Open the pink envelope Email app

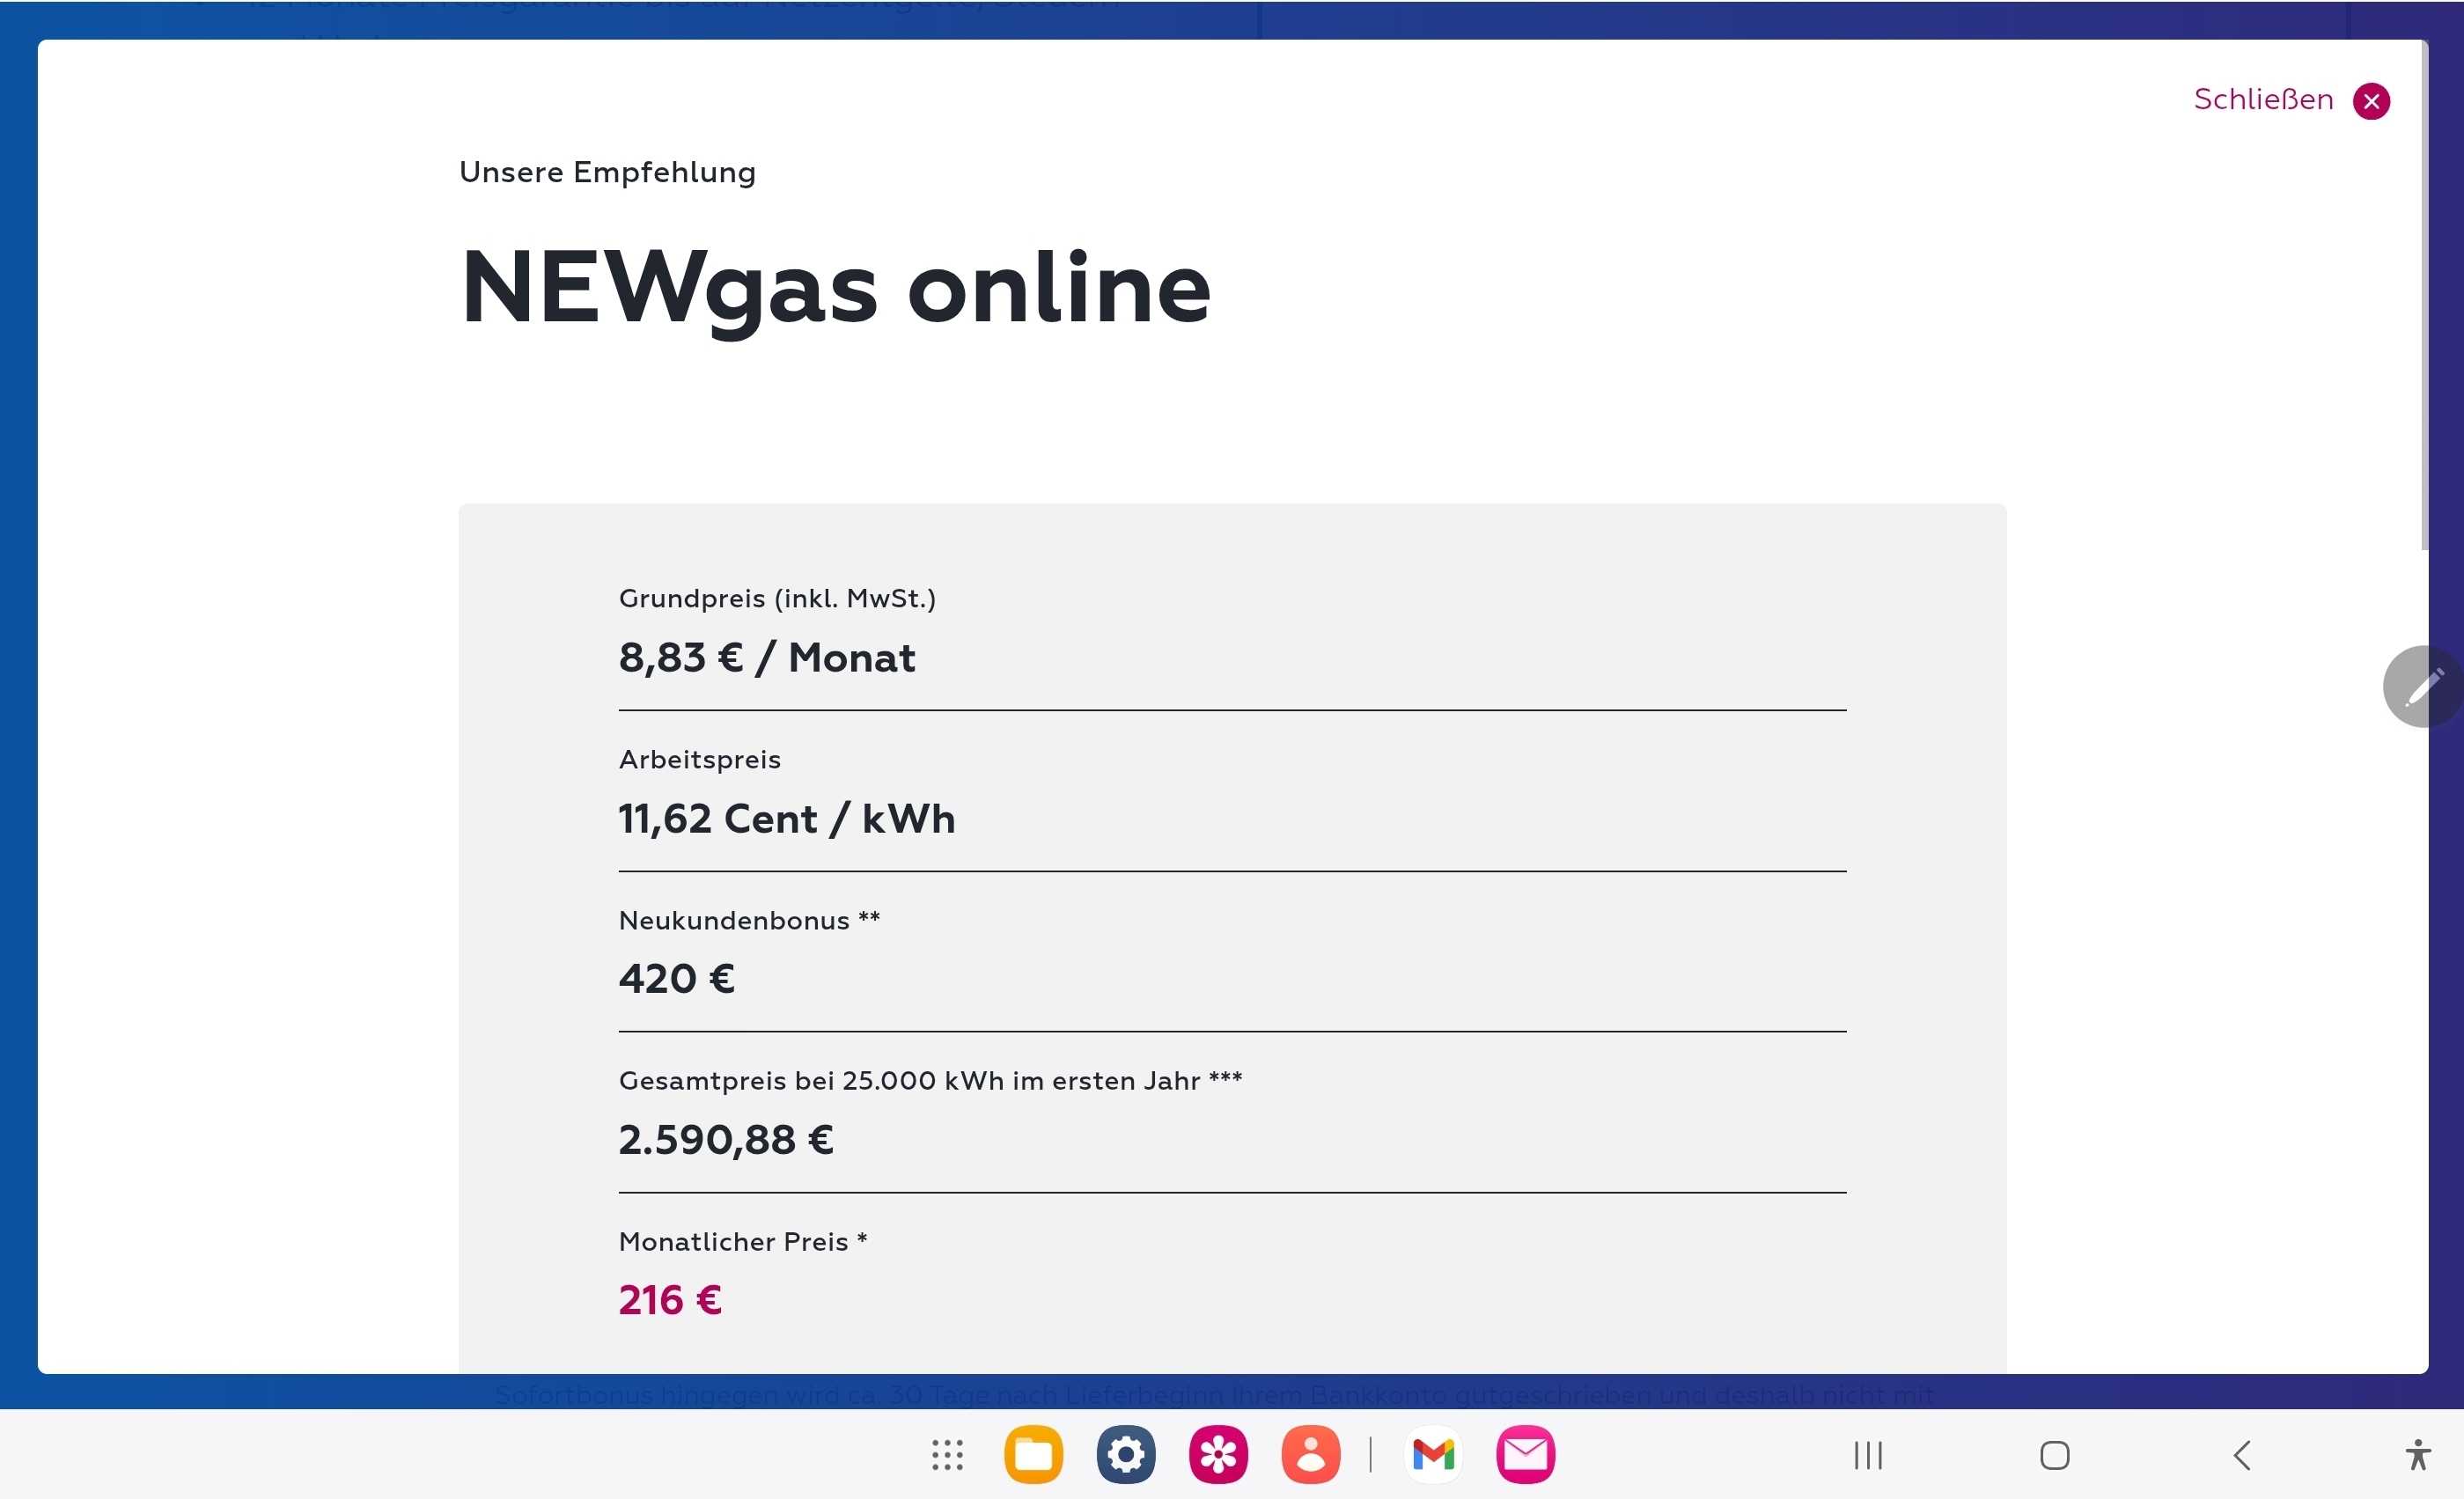pyautogui.click(x=1525, y=1455)
